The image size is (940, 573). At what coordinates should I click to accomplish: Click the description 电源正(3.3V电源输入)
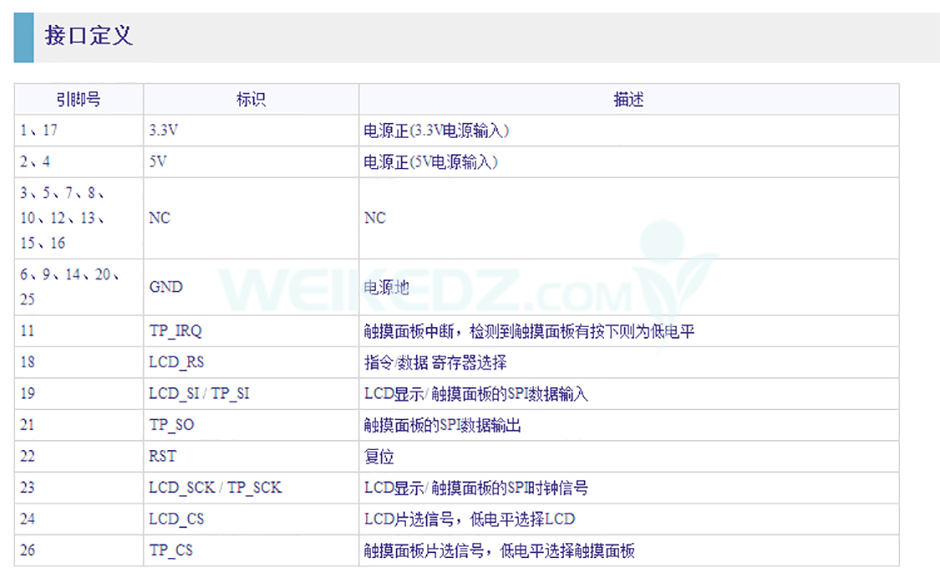(x=436, y=131)
